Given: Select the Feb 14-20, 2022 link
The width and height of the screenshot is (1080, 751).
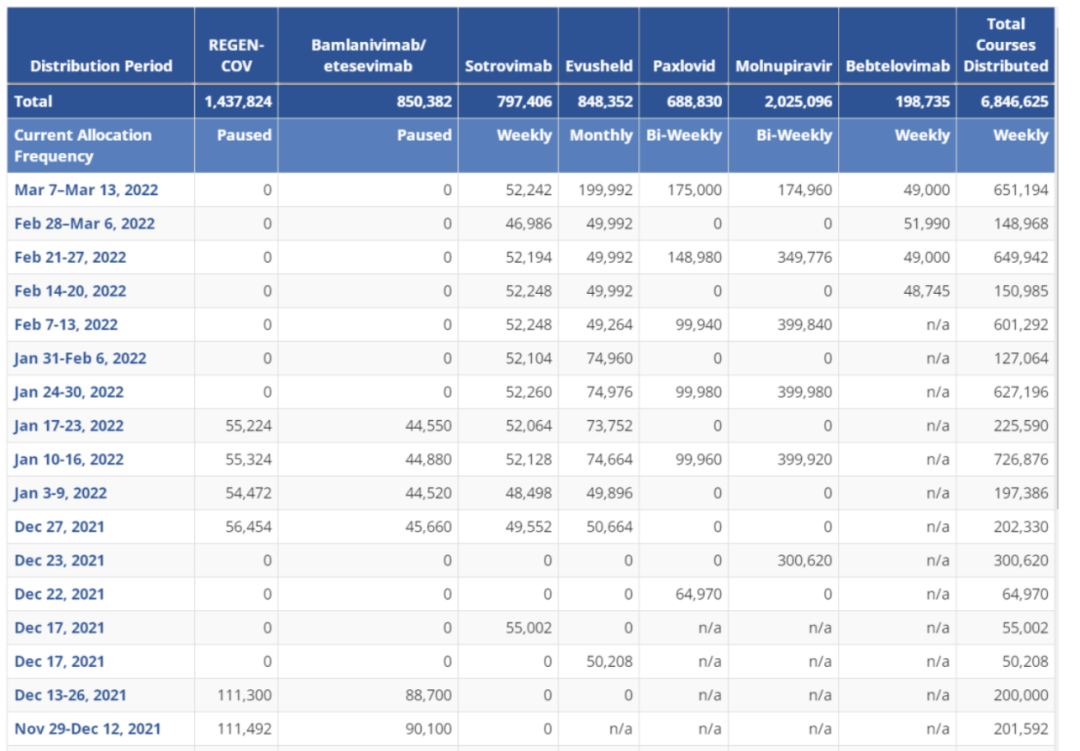Looking at the screenshot, I should coord(70,291).
